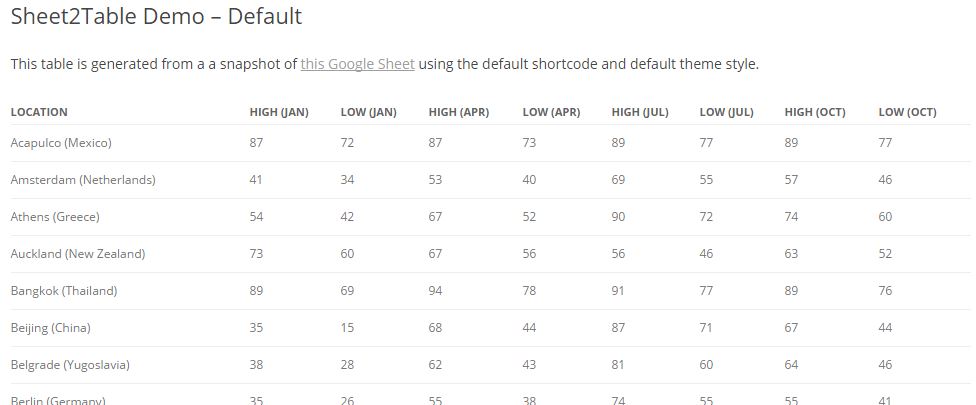
Task: Click Beijing's Low (Jan) value 15
Action: coord(347,327)
